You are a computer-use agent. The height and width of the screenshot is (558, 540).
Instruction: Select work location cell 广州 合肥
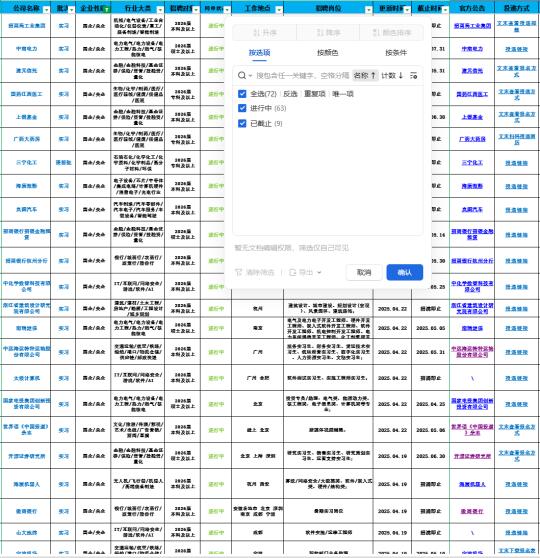[258, 378]
